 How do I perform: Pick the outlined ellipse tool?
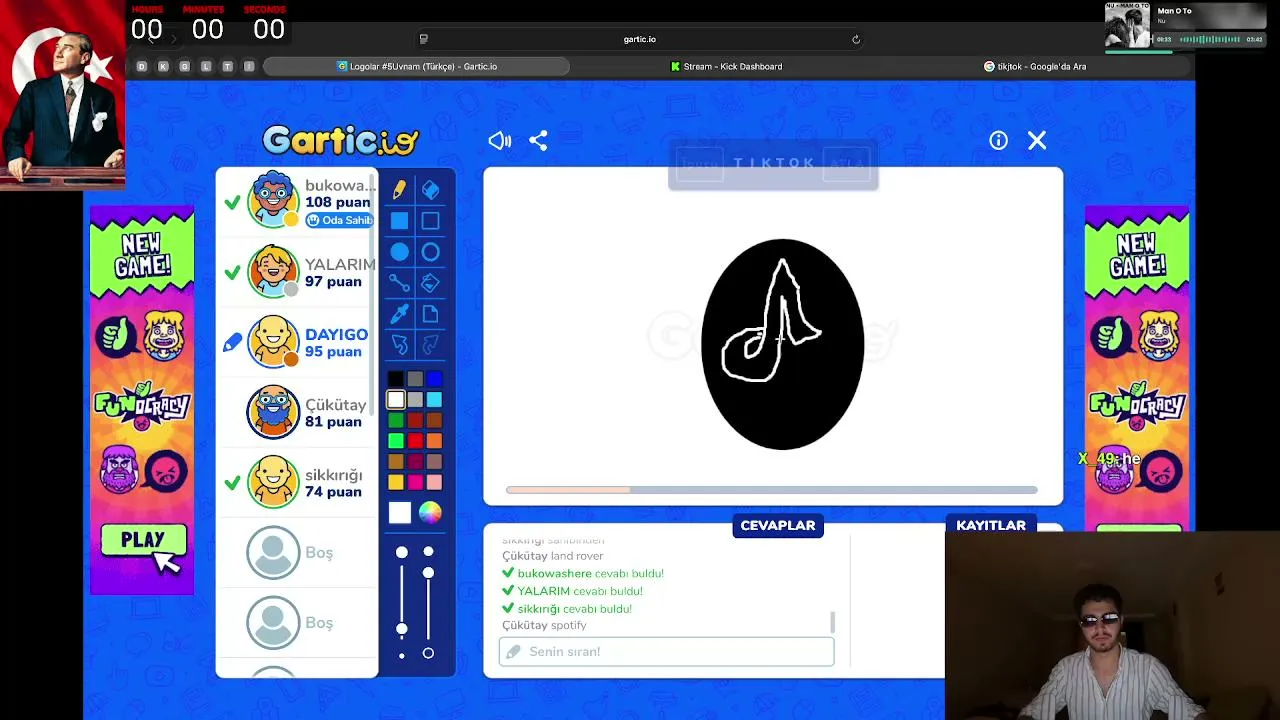click(430, 252)
